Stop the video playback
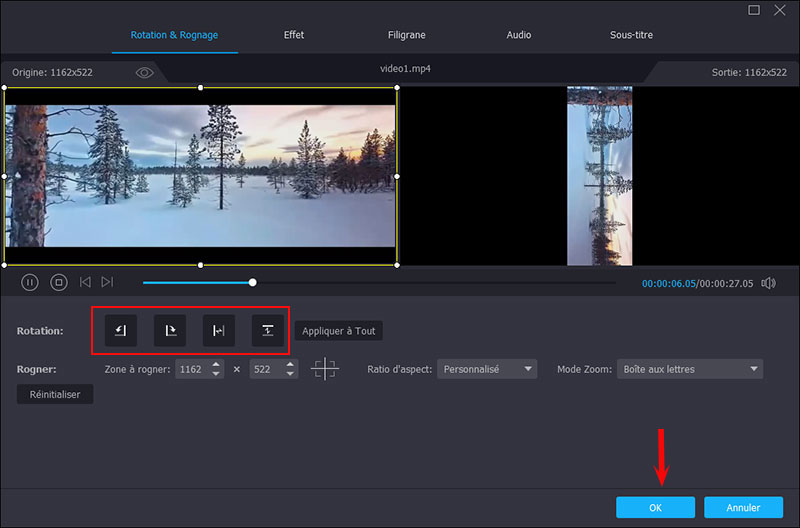This screenshot has width=800, height=528. tap(59, 283)
